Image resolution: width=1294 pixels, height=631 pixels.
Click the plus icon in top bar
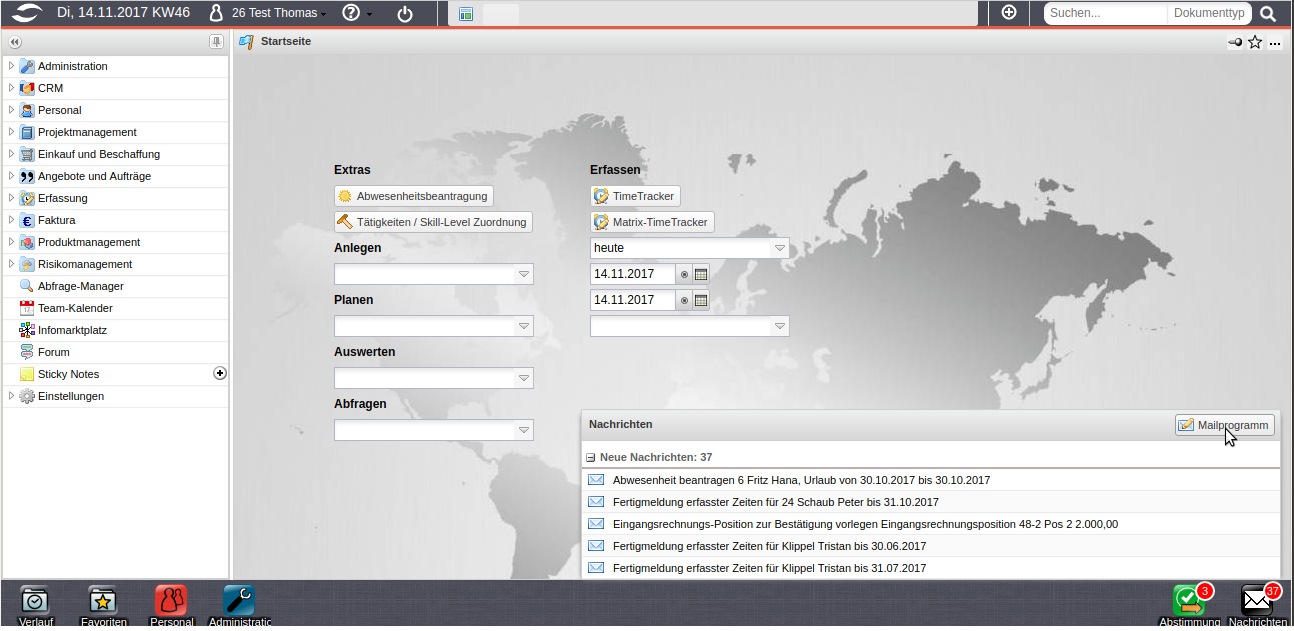coord(1009,13)
